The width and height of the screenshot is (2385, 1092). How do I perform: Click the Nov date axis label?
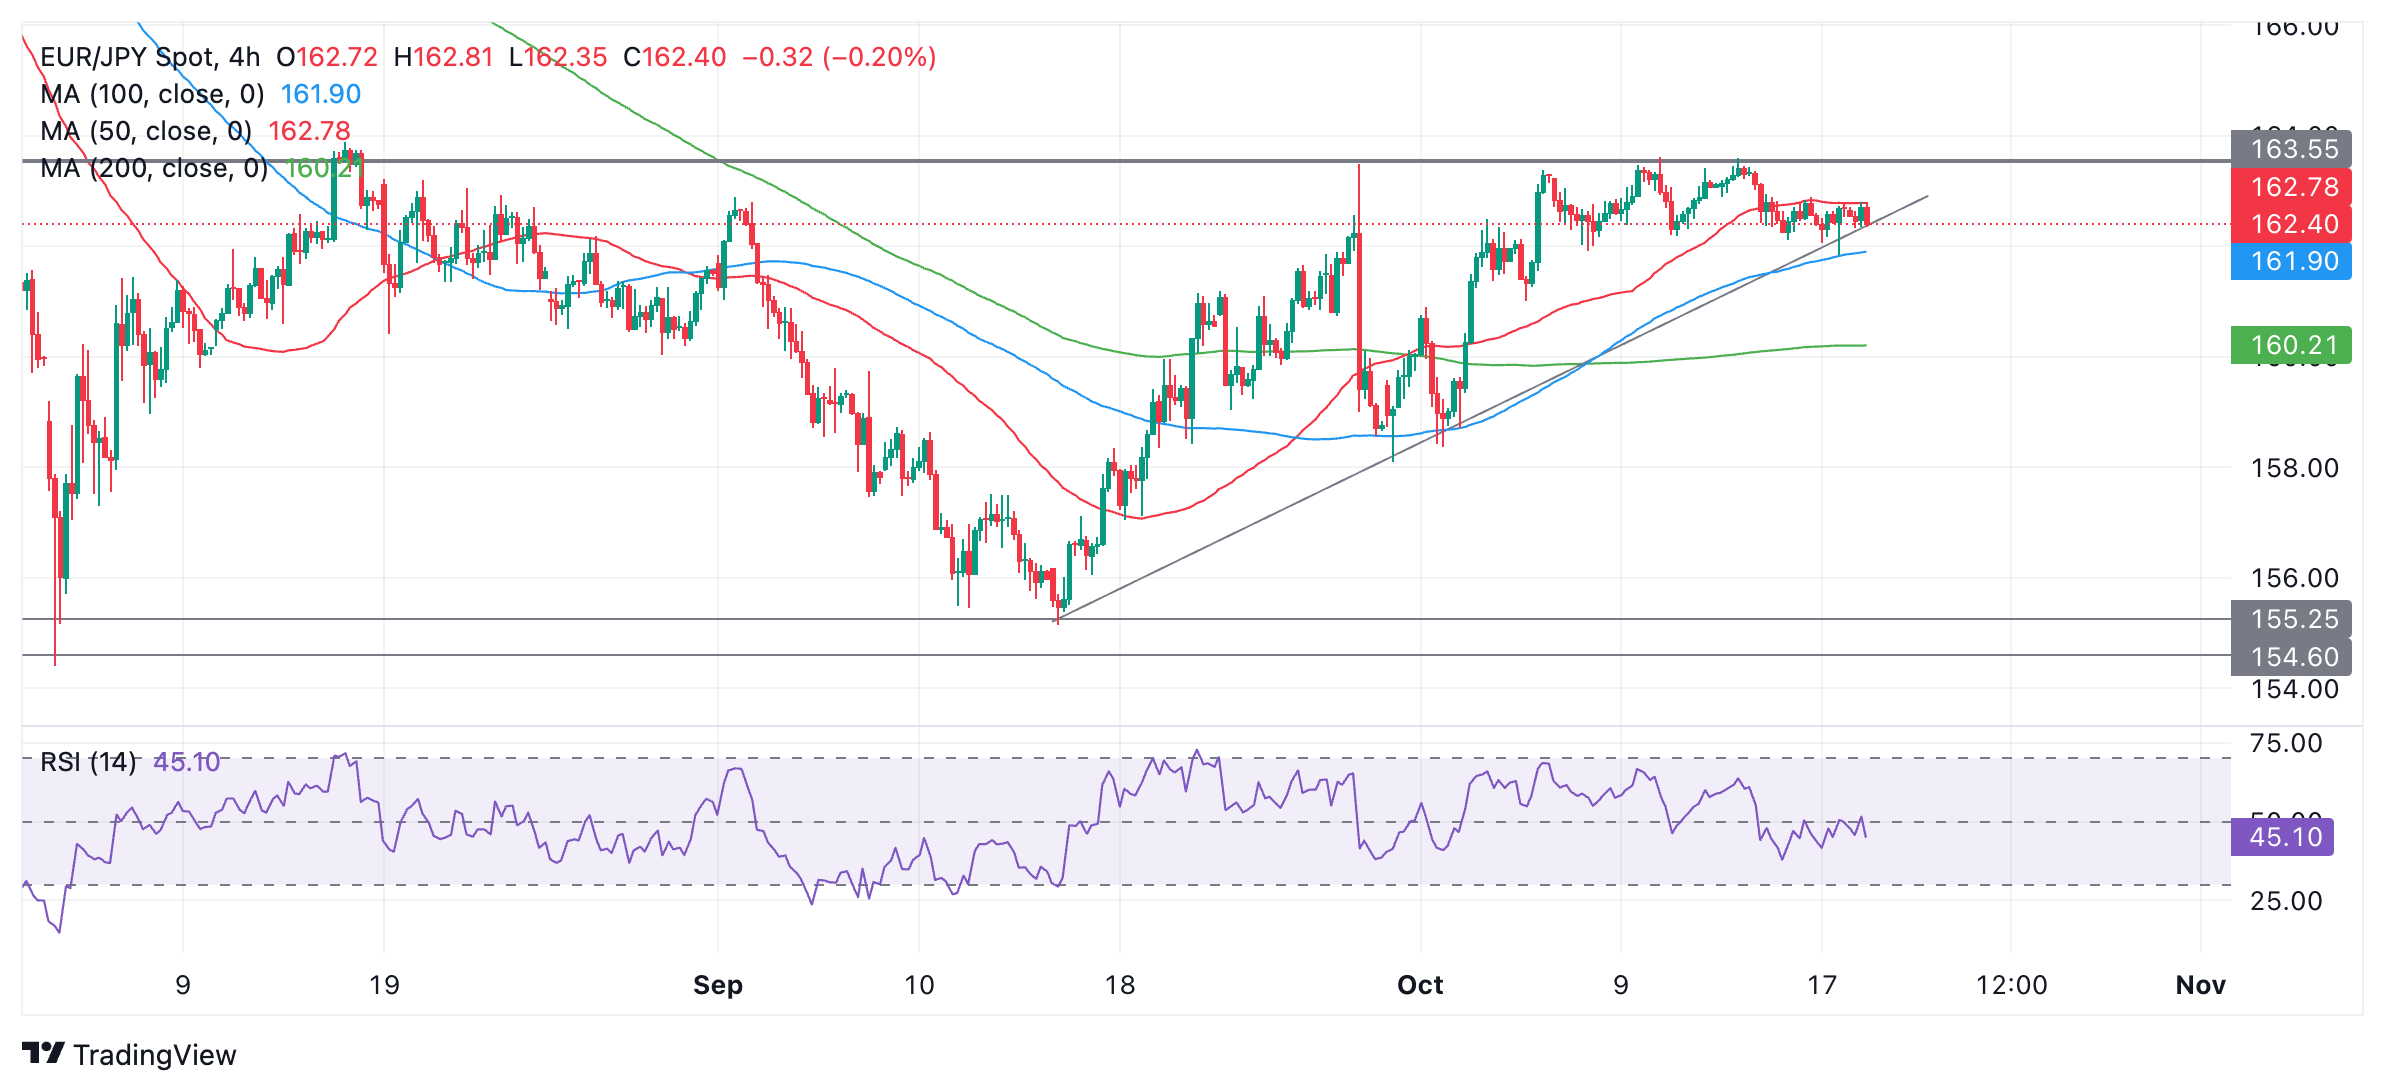tap(2200, 985)
